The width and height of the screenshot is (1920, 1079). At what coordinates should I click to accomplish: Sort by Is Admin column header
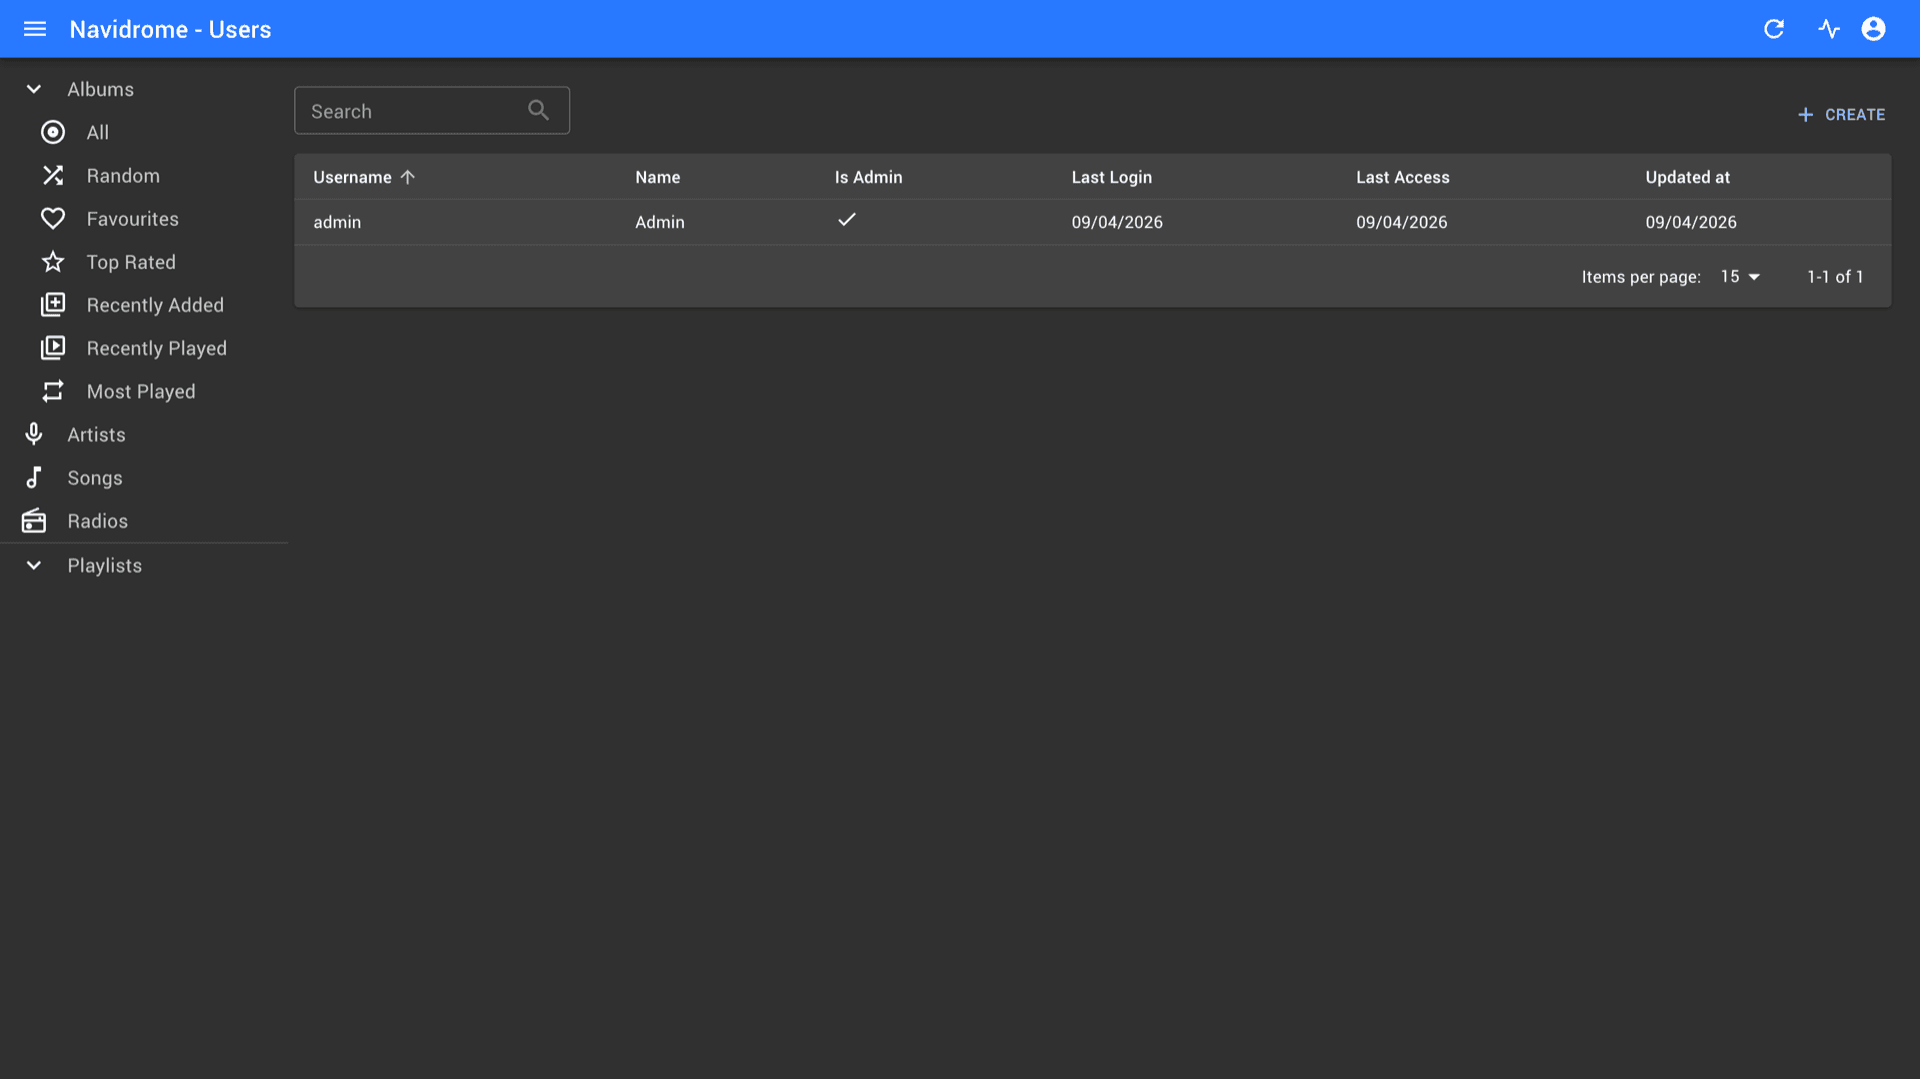tap(868, 177)
